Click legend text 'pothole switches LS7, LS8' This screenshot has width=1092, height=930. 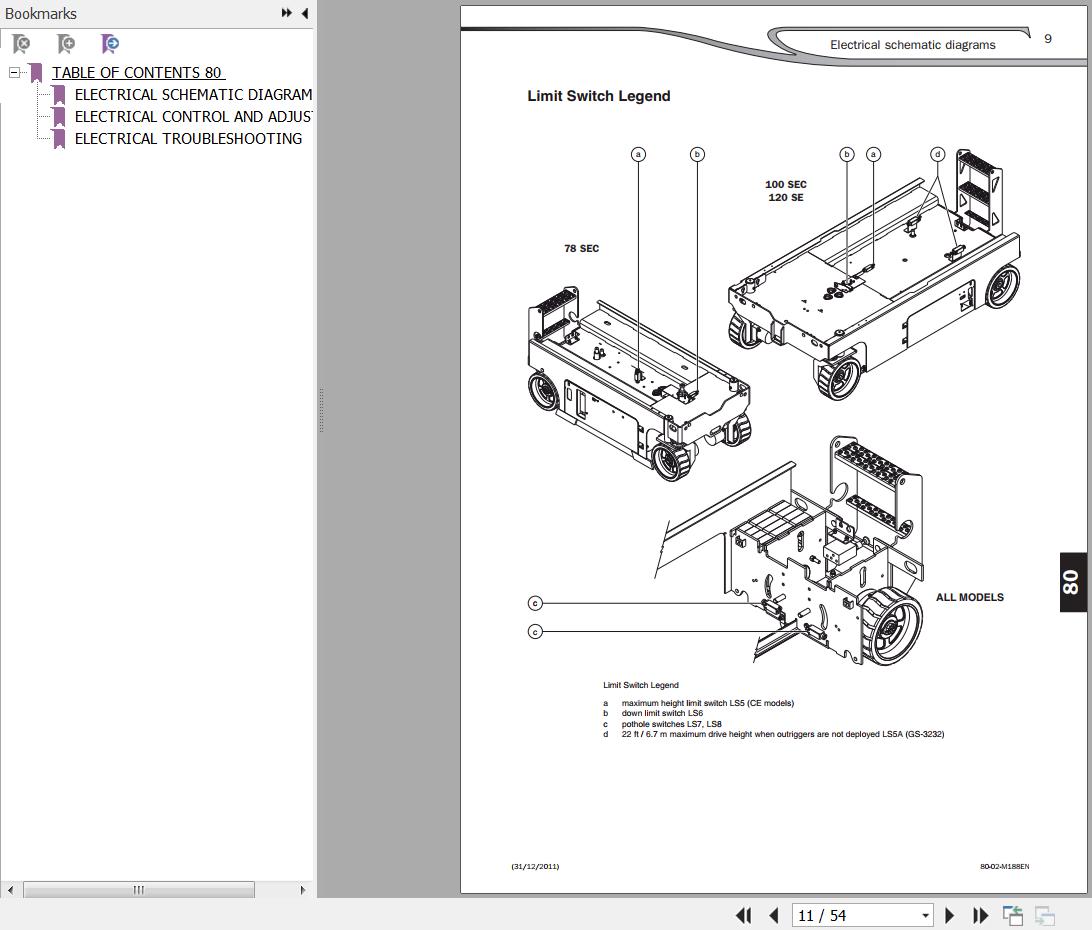click(x=671, y=724)
